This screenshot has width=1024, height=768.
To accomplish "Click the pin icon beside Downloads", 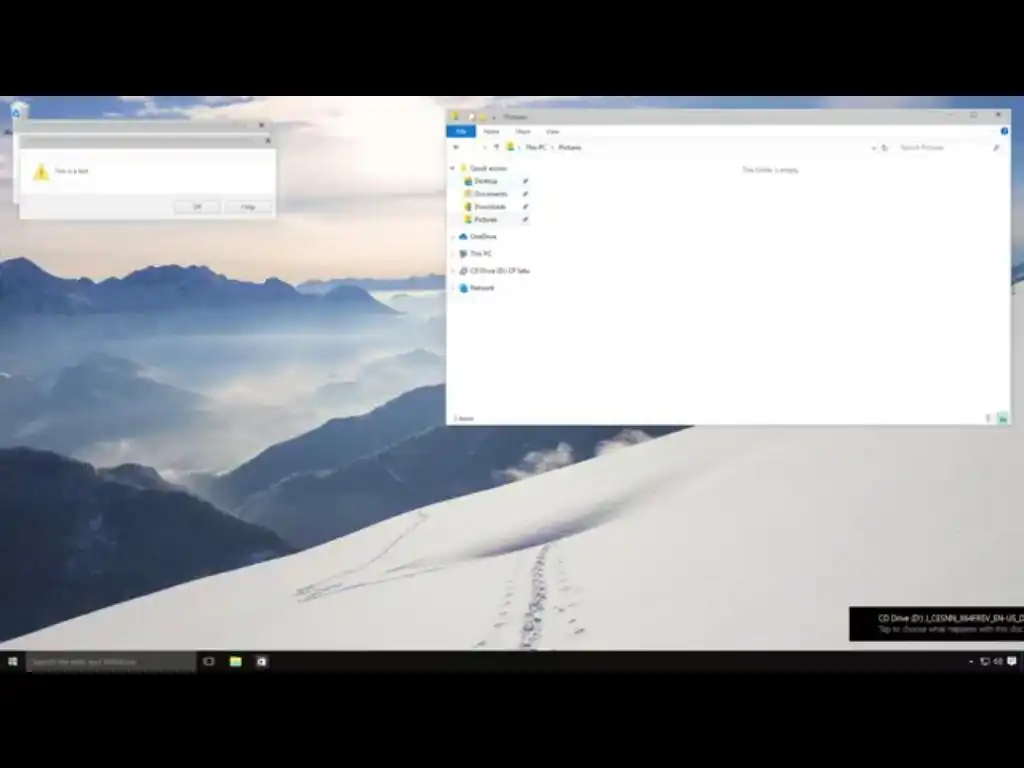I will (525, 207).
